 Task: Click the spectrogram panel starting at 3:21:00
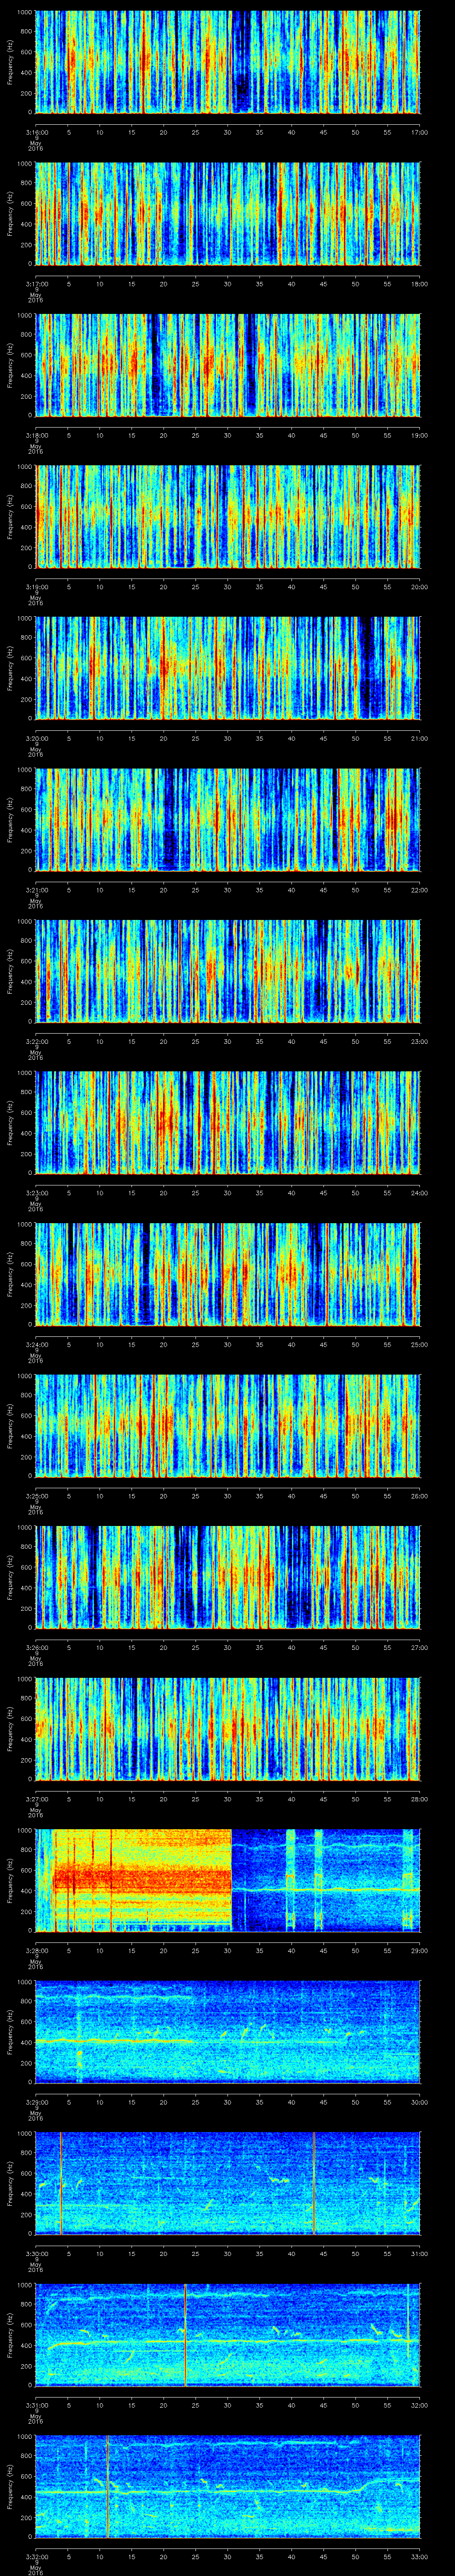click(x=227, y=819)
